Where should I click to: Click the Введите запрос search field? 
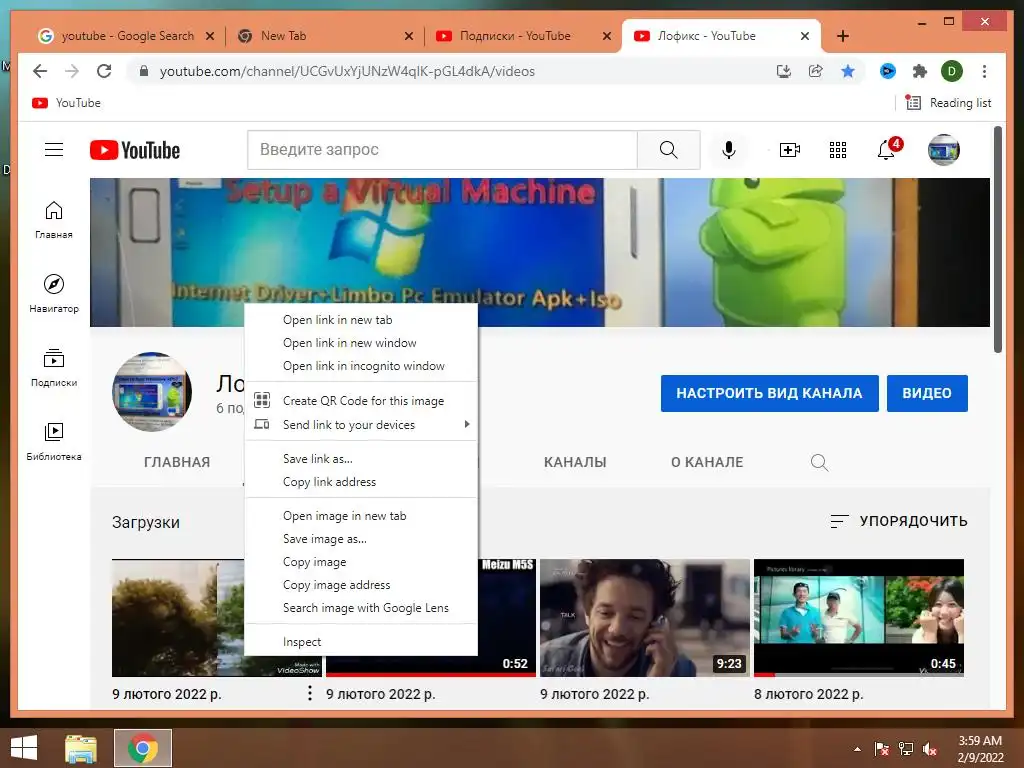pyautogui.click(x=441, y=150)
